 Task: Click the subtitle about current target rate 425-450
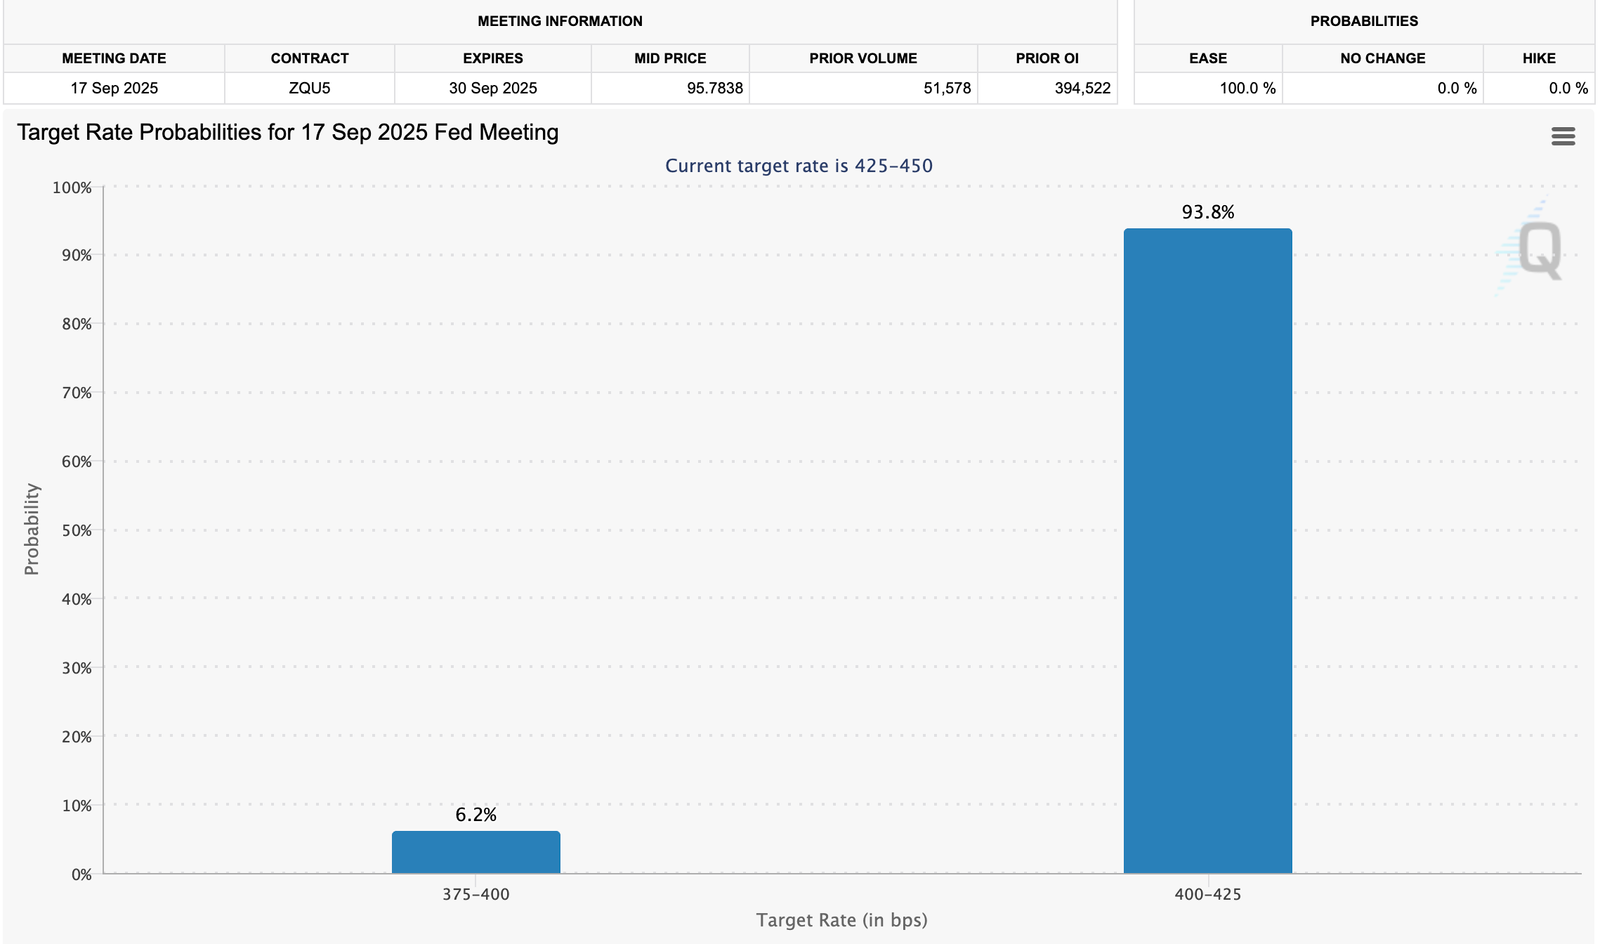[799, 165]
